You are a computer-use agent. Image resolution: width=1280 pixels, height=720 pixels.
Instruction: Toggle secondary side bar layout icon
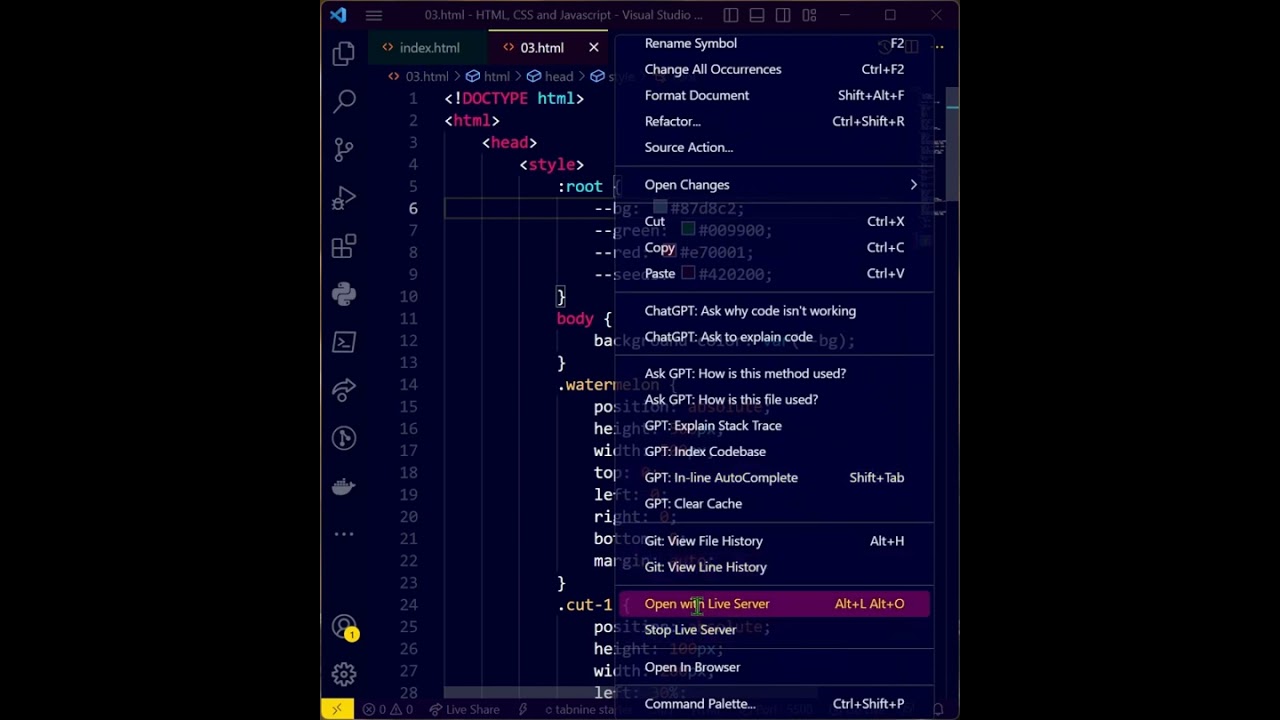pos(783,15)
